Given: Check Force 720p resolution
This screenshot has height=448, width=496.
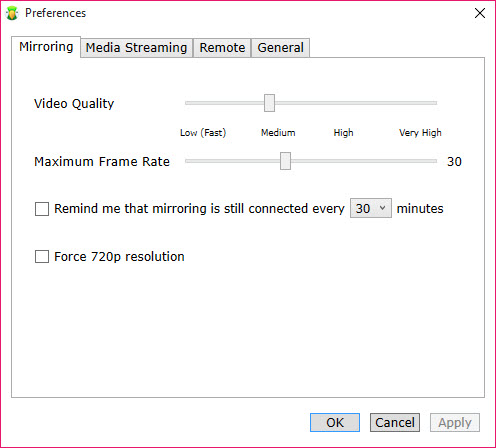Looking at the screenshot, I should [42, 257].
